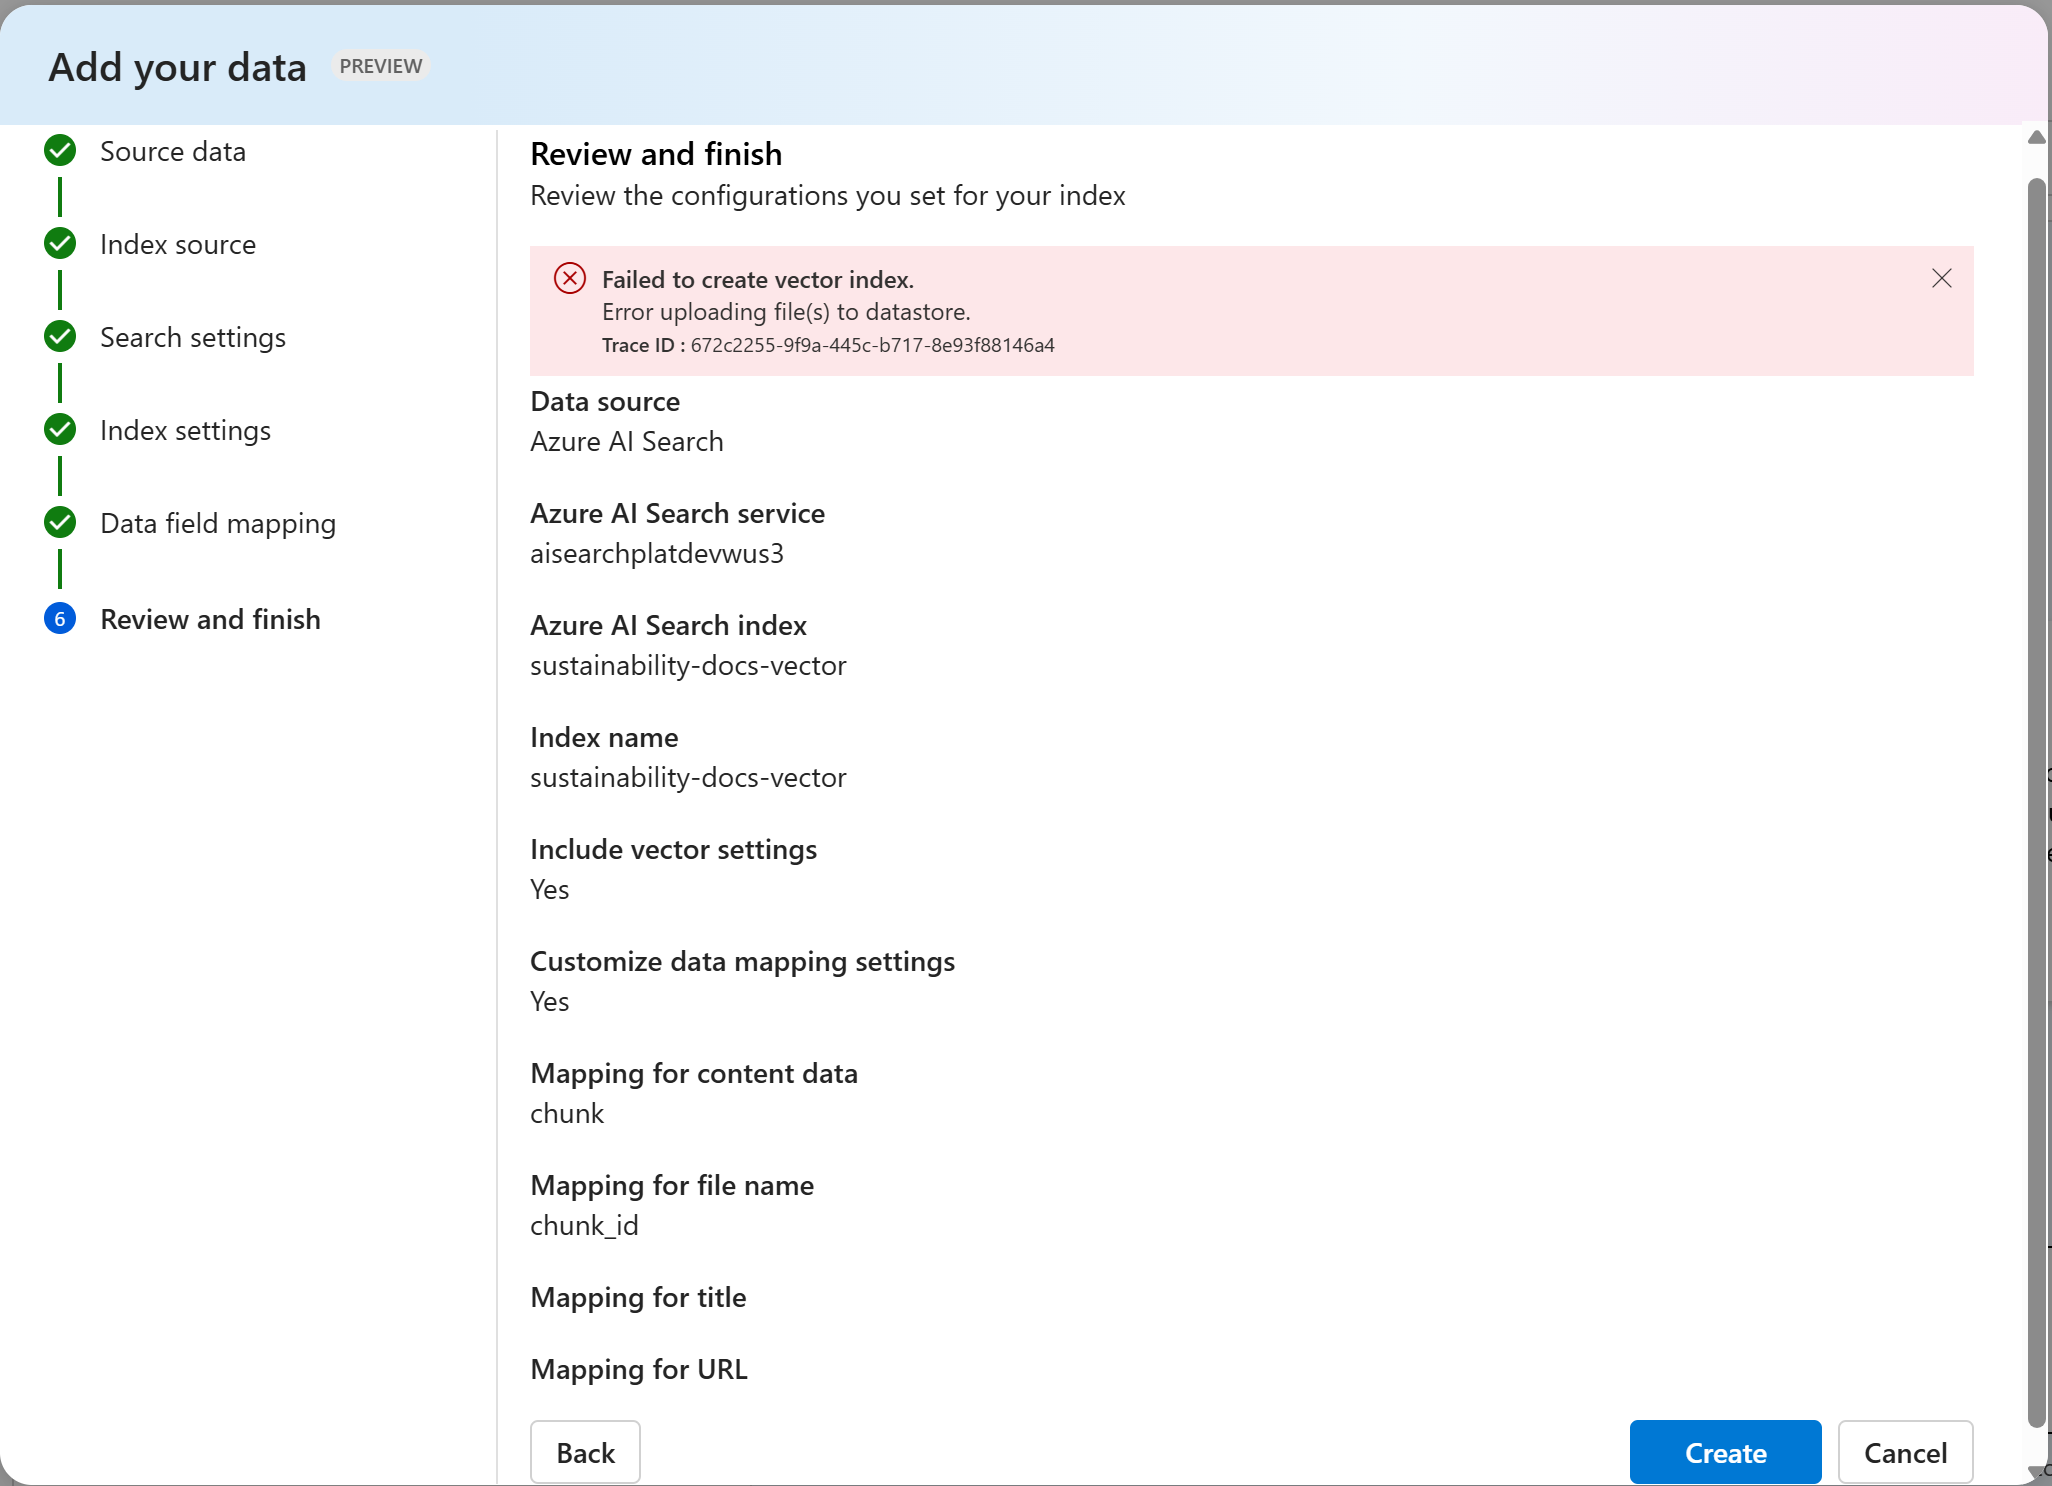Screen dimensions: 2052x1486
Task: Click the red error icon in banner
Action: (570, 279)
